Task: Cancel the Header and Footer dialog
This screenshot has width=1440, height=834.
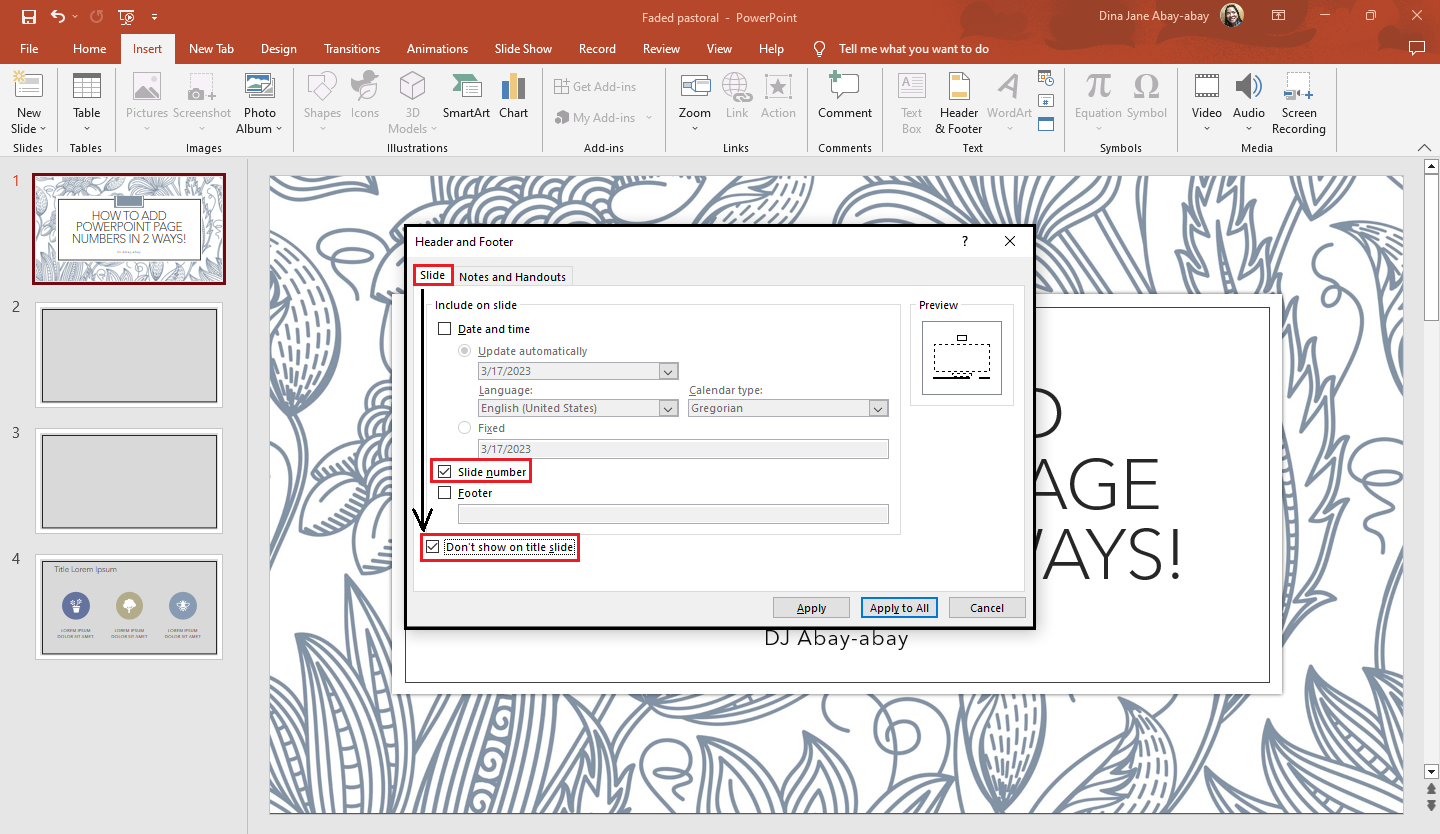Action: tap(986, 607)
